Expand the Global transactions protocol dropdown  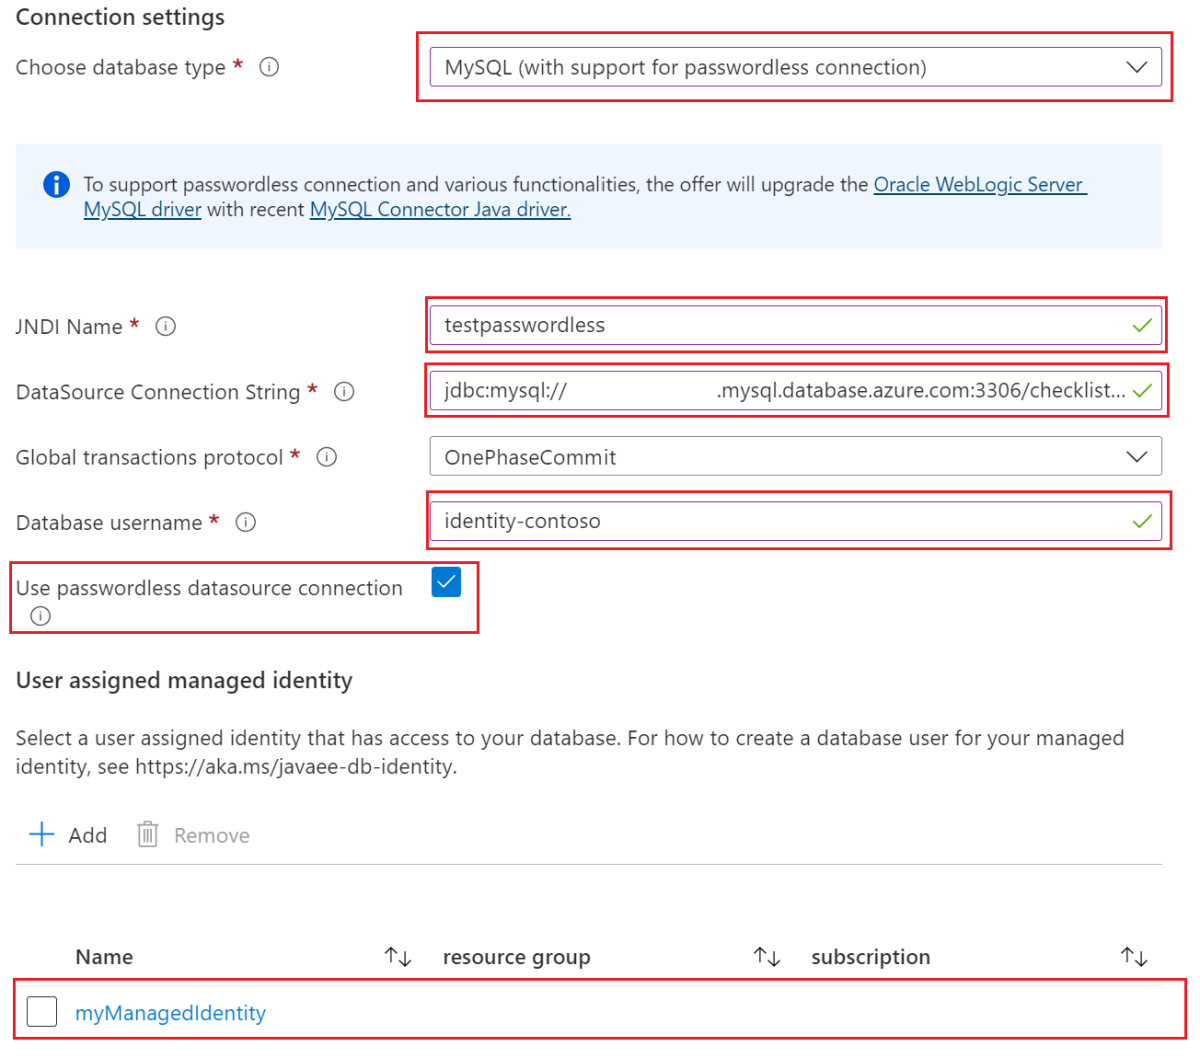[x=795, y=457]
